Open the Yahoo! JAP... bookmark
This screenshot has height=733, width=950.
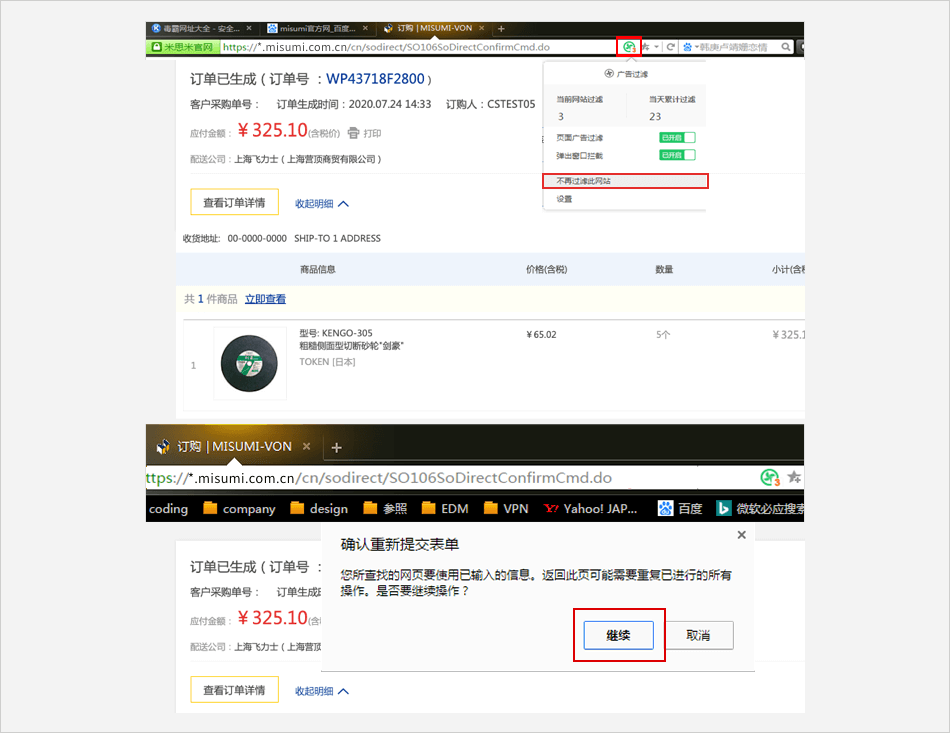click(x=590, y=508)
